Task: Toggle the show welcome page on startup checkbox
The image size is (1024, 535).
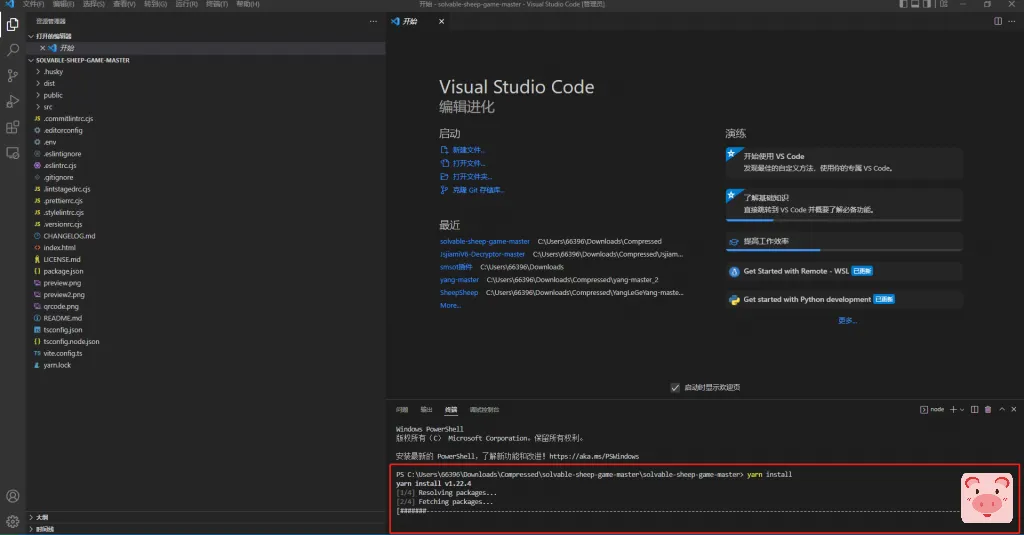Action: click(x=675, y=387)
